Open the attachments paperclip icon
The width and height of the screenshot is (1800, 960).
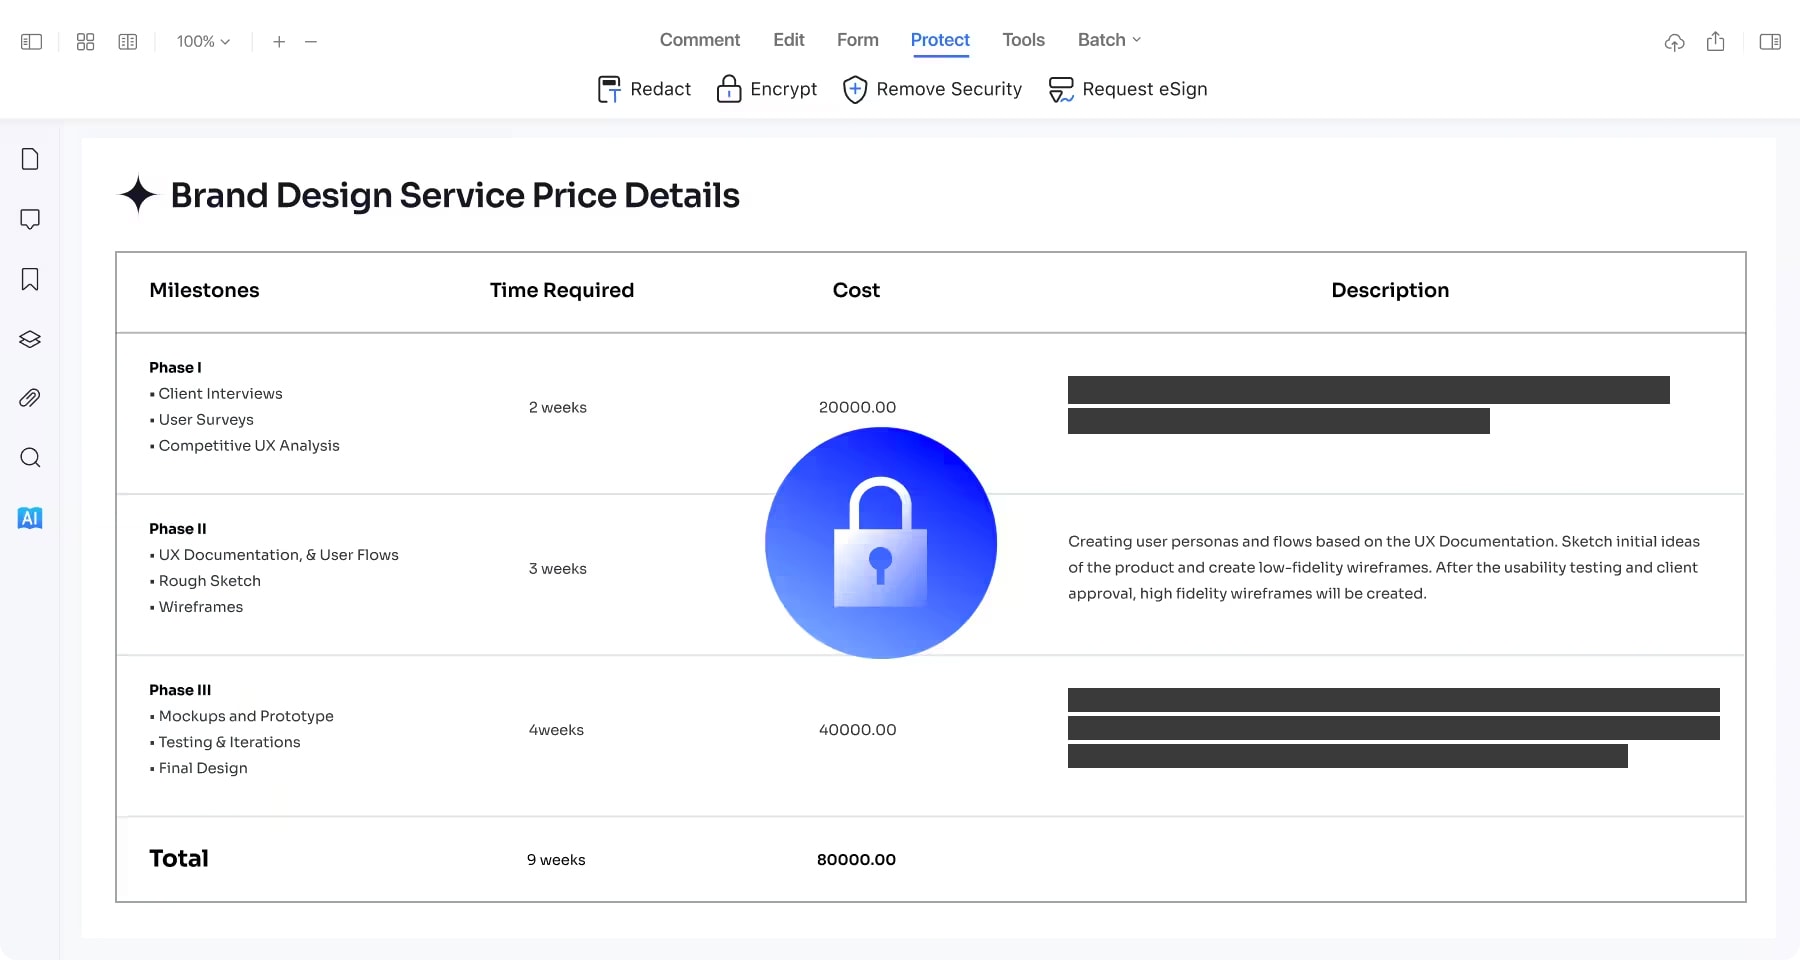[x=30, y=398]
